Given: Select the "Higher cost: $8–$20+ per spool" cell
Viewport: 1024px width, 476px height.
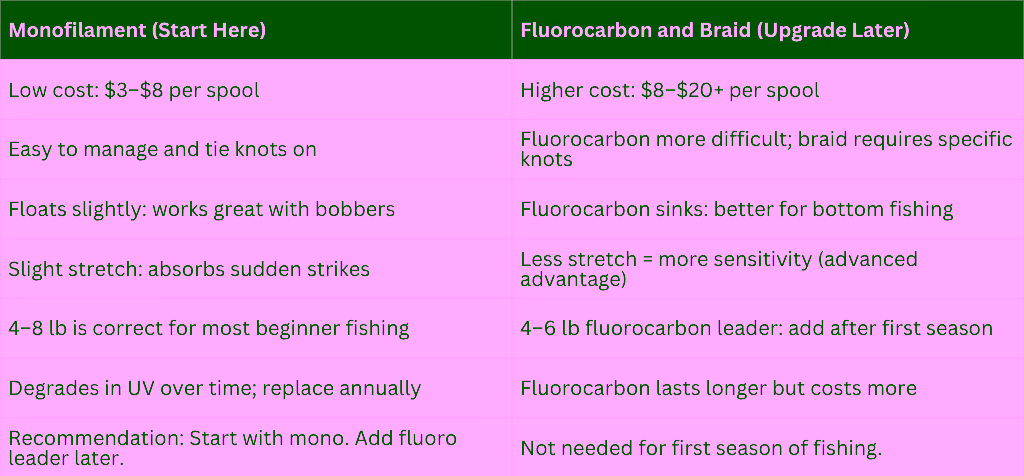Looking at the screenshot, I should click(670, 90).
